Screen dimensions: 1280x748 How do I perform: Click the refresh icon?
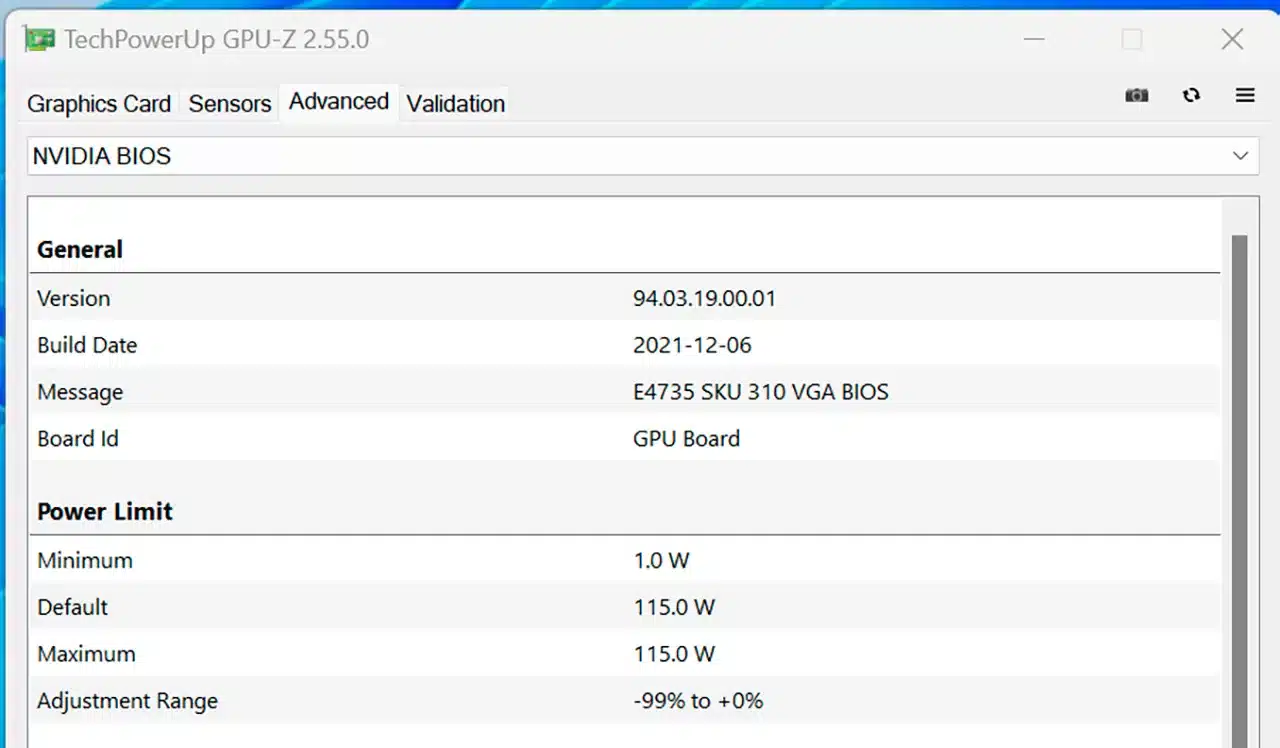[1191, 95]
